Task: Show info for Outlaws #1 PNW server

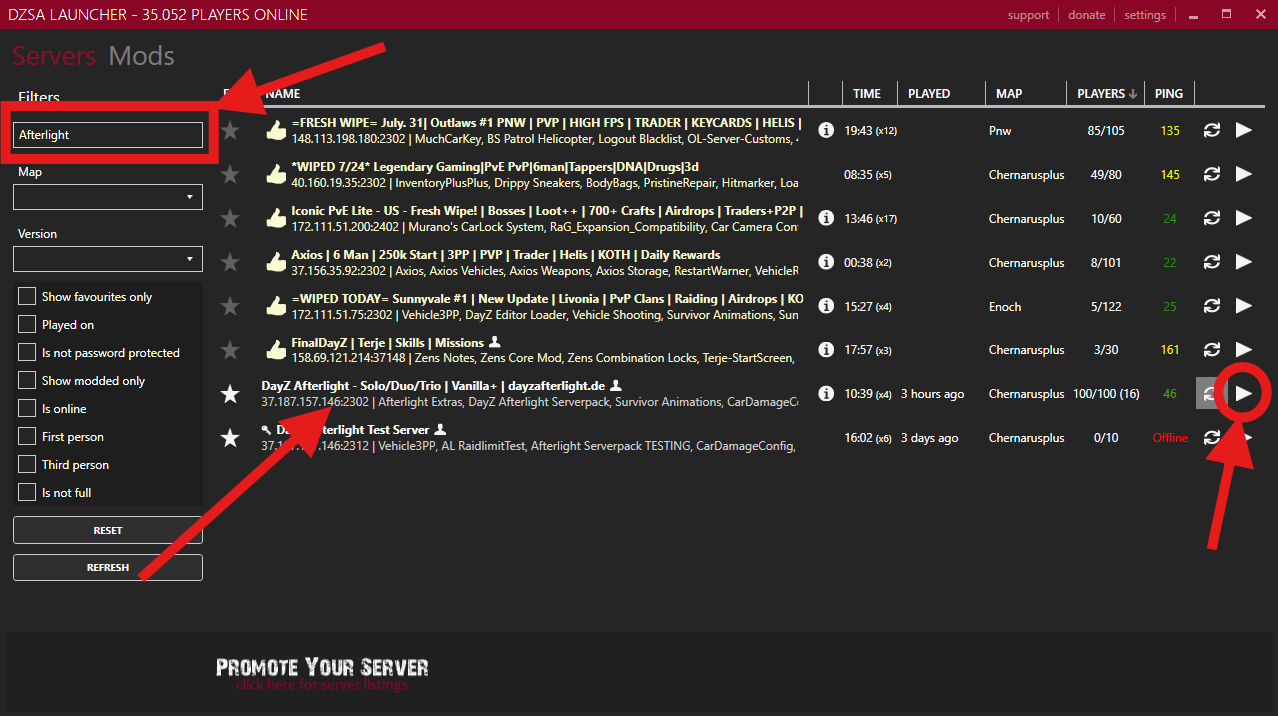Action: click(x=826, y=130)
